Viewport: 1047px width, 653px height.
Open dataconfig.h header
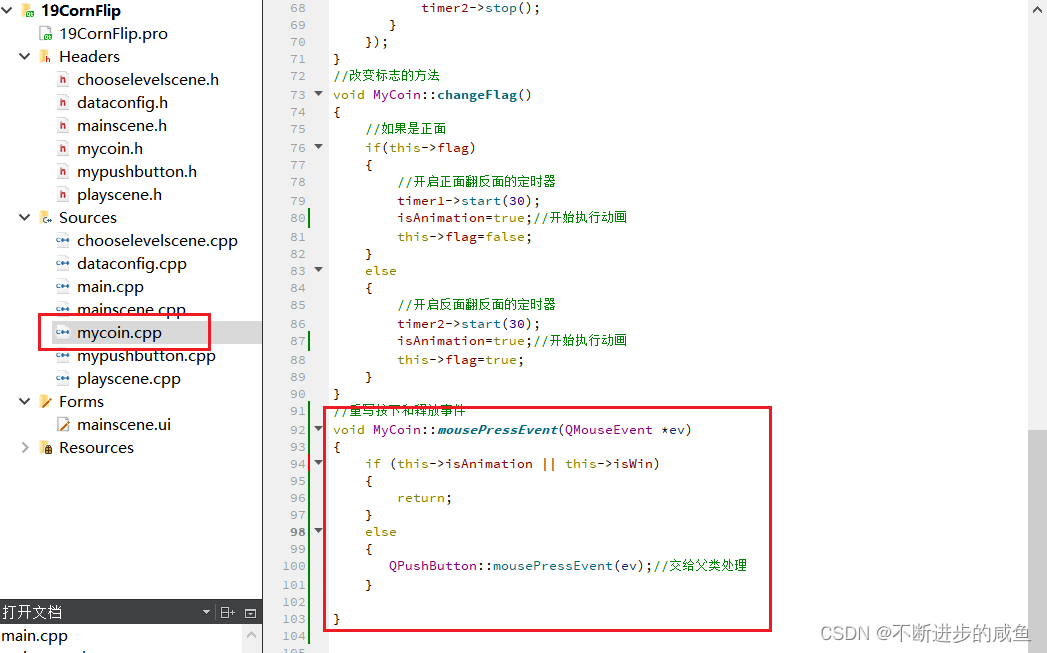point(122,103)
